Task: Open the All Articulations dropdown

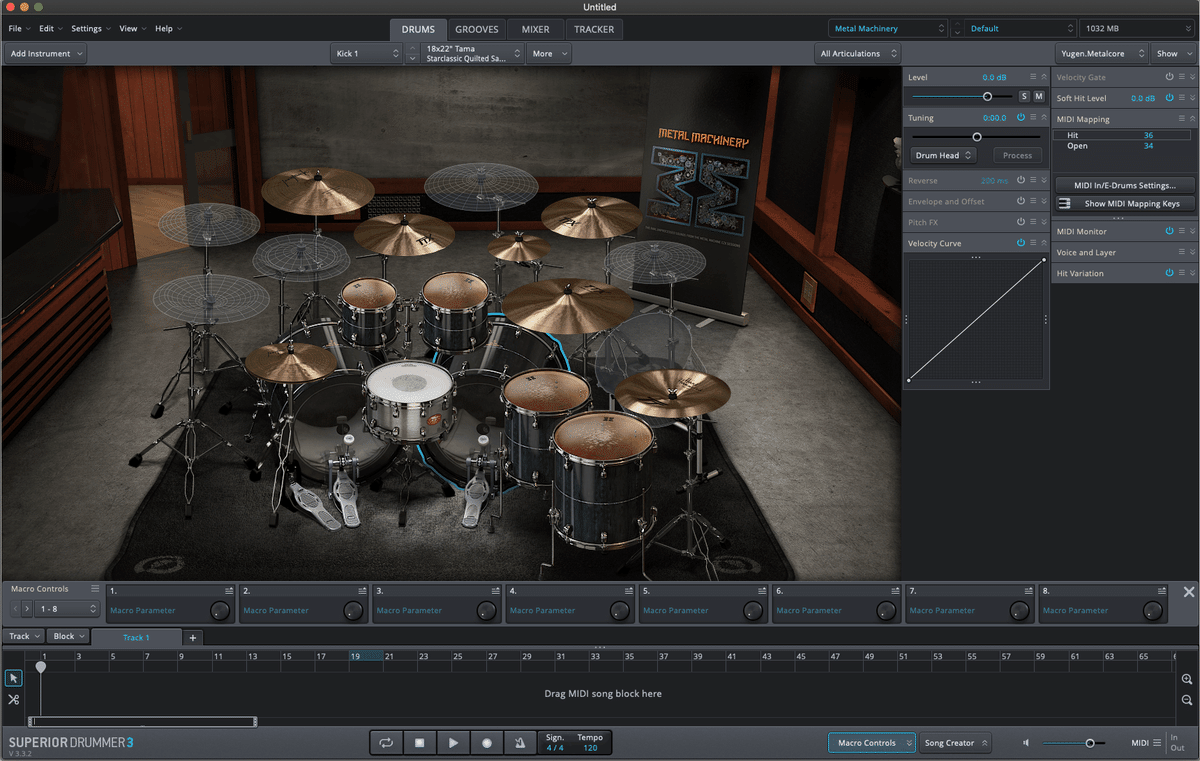Action: [857, 52]
